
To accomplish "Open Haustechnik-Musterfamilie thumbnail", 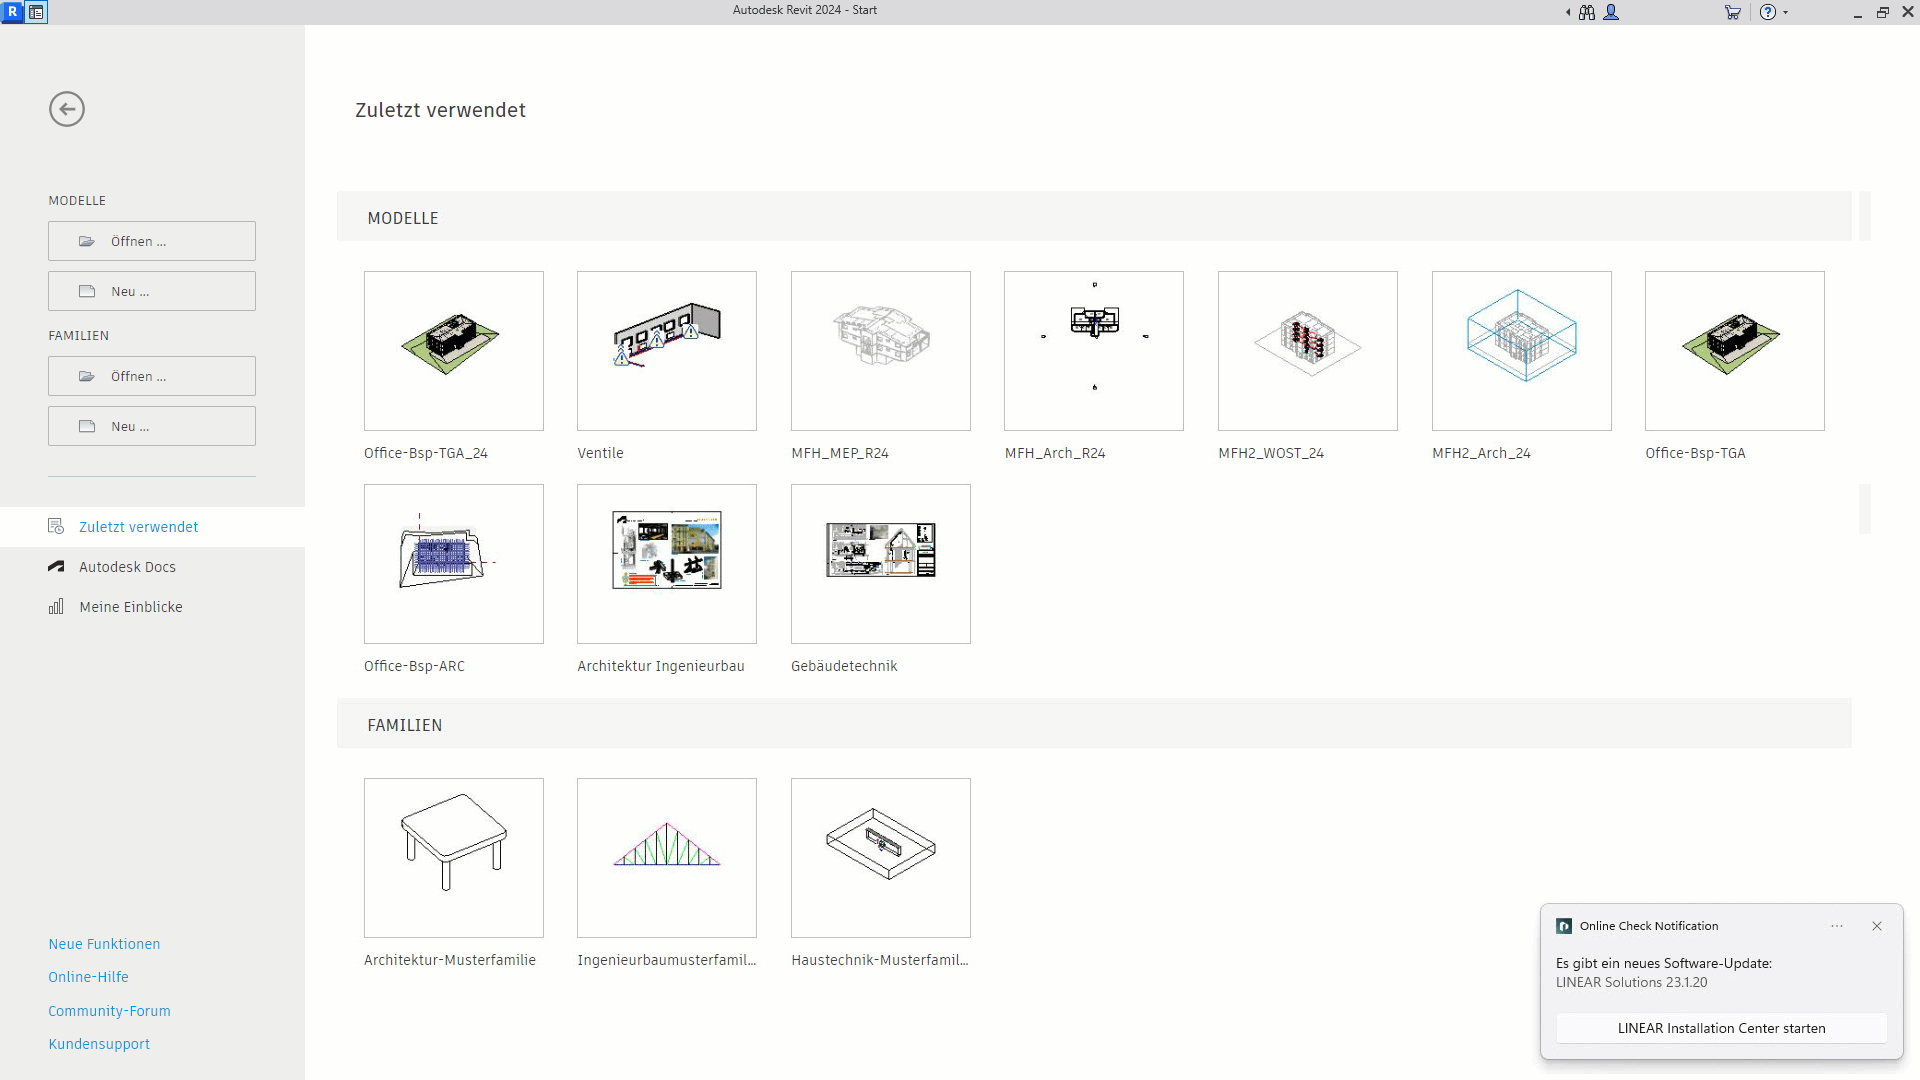I will coord(881,858).
